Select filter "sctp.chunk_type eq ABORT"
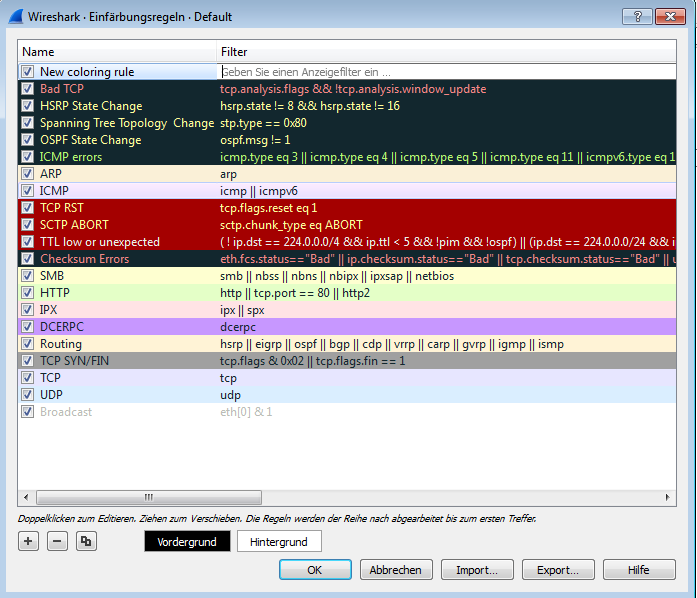The image size is (697, 598). (291, 225)
